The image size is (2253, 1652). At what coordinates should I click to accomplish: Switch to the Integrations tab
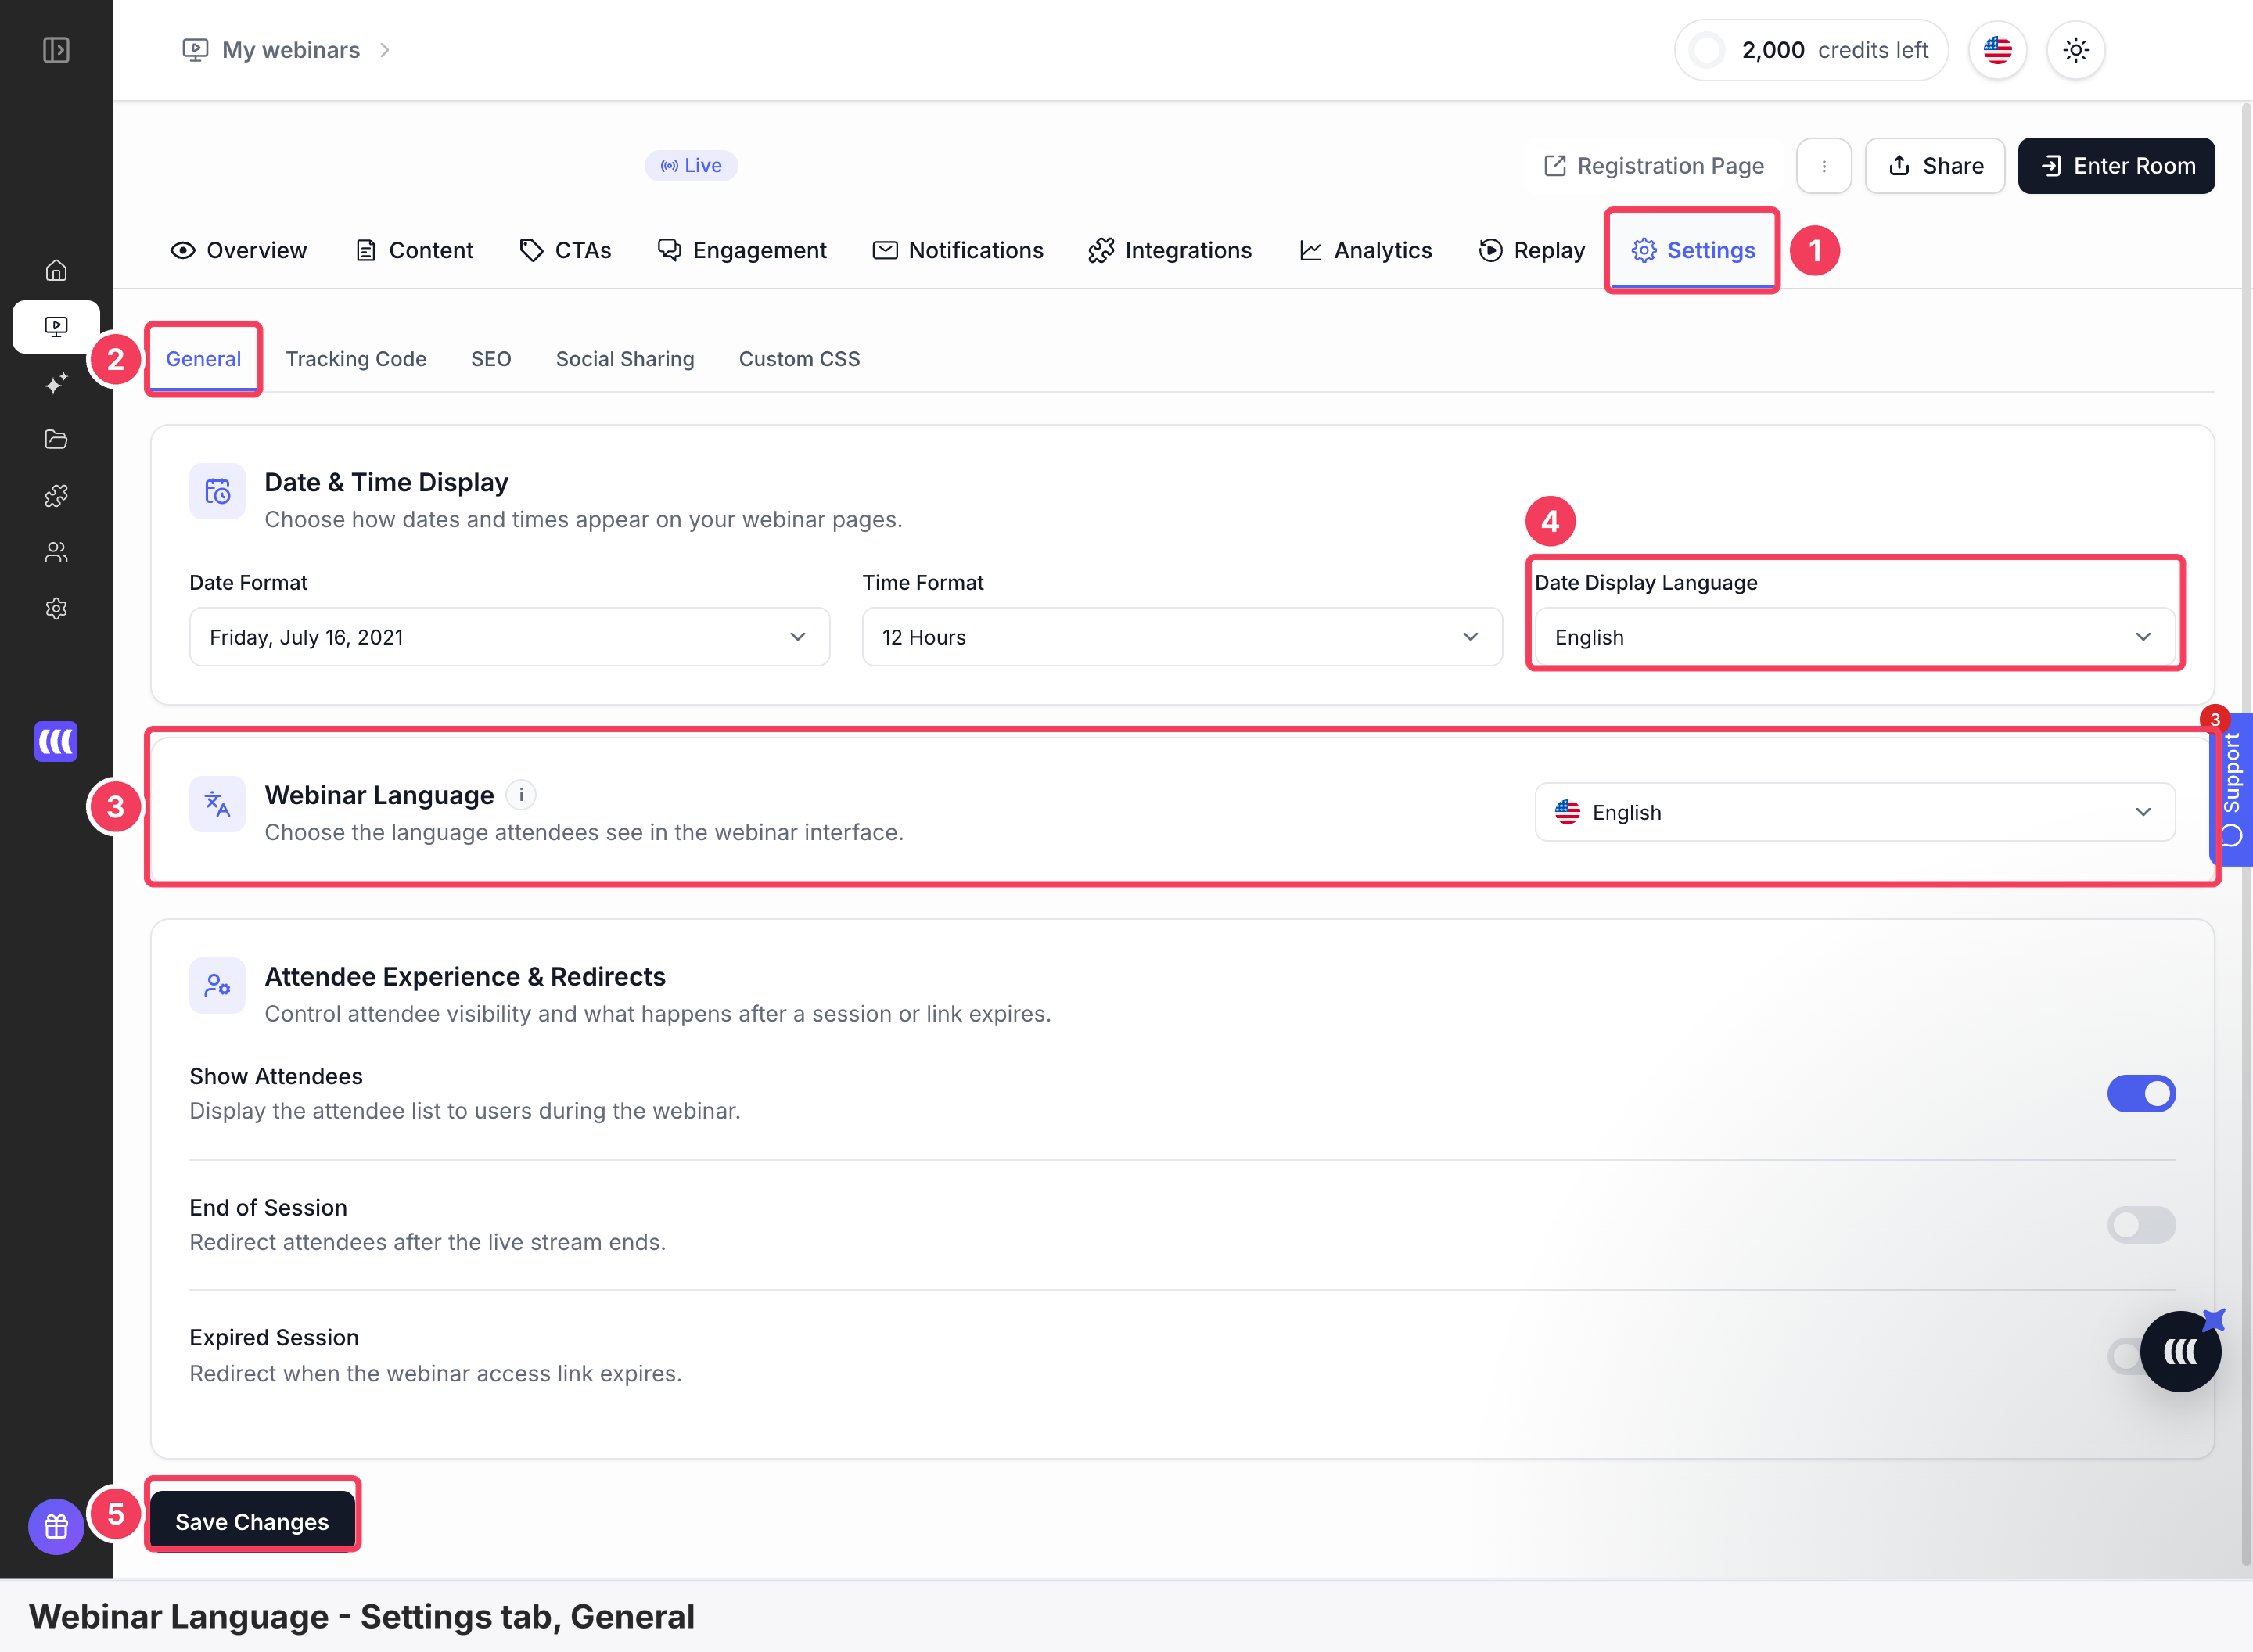pyautogui.click(x=1169, y=250)
